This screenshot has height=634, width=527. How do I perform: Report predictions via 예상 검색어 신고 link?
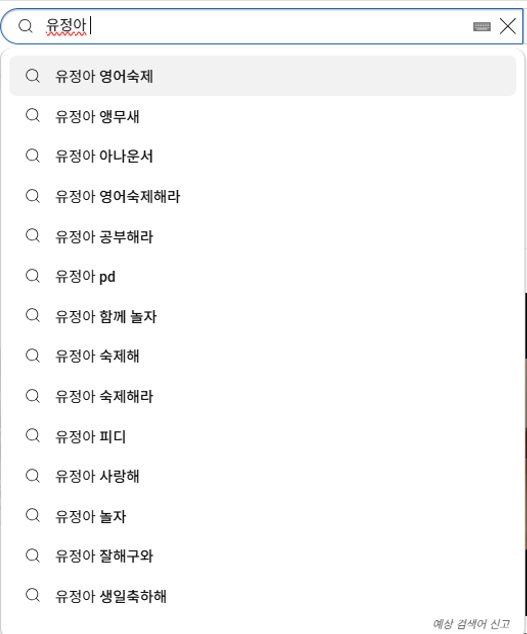(471, 624)
